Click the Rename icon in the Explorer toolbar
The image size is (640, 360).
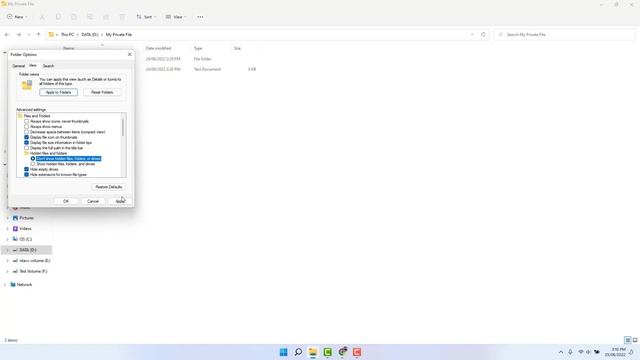pos(90,17)
